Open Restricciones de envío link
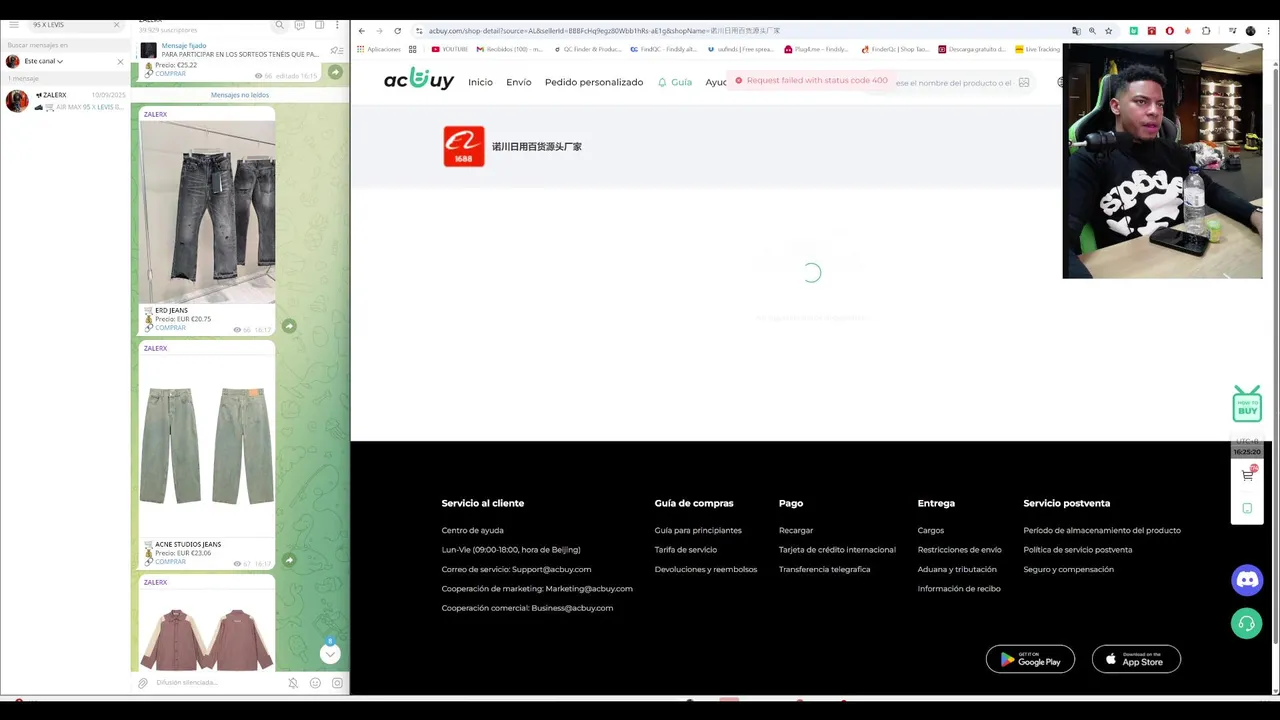 [x=959, y=550]
